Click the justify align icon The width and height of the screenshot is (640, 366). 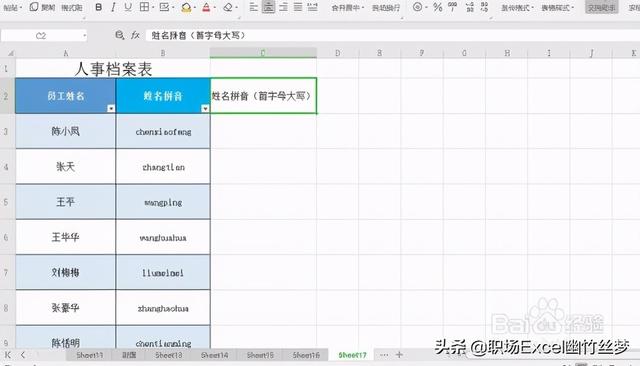pyautogui.click(x=298, y=7)
